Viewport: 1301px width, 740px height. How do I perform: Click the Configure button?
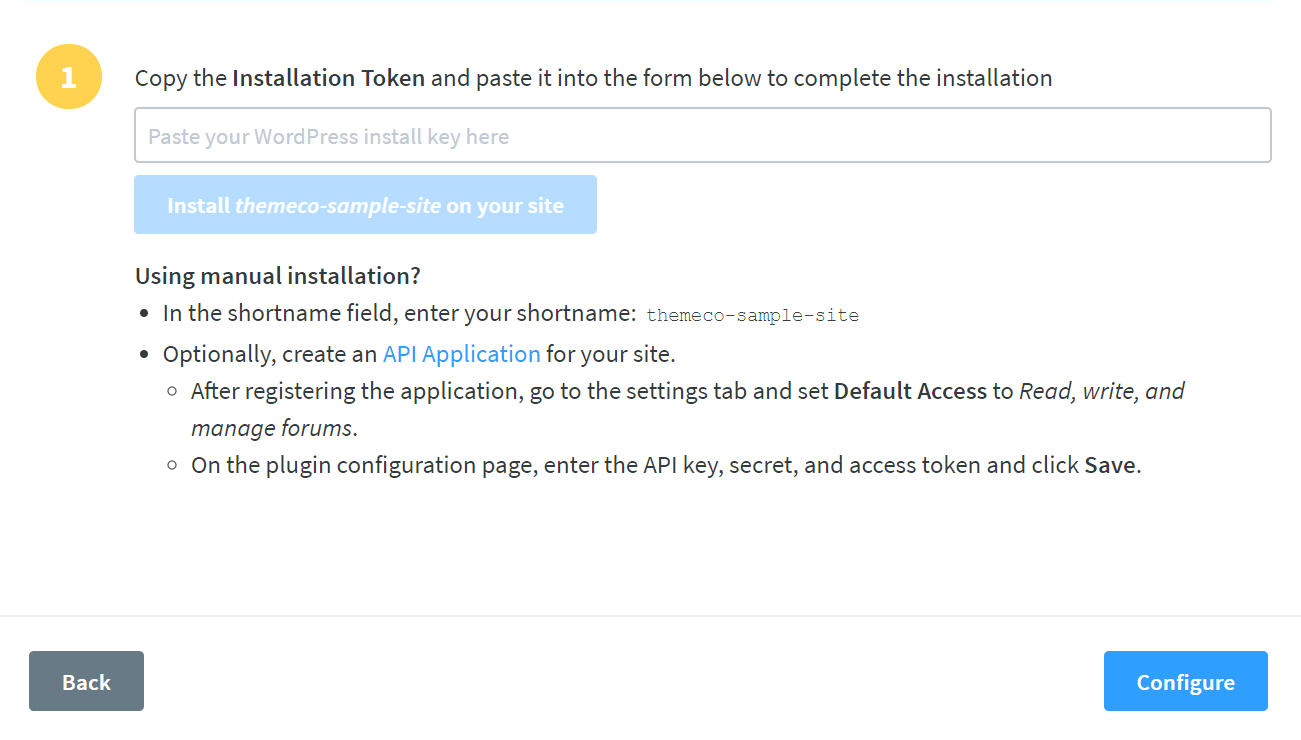[x=1185, y=681]
